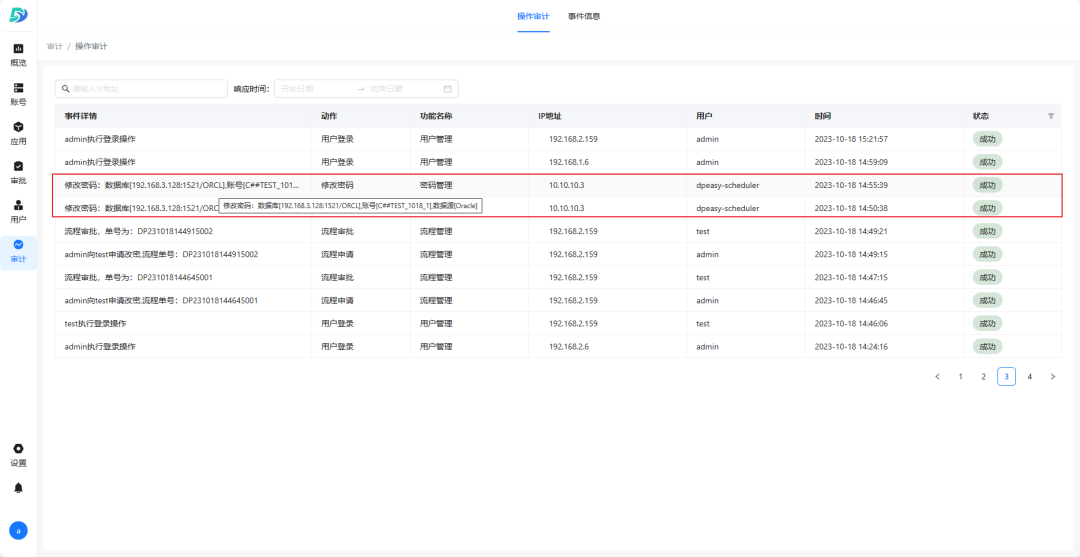Pick the 开始日期 start date field

(x=313, y=89)
